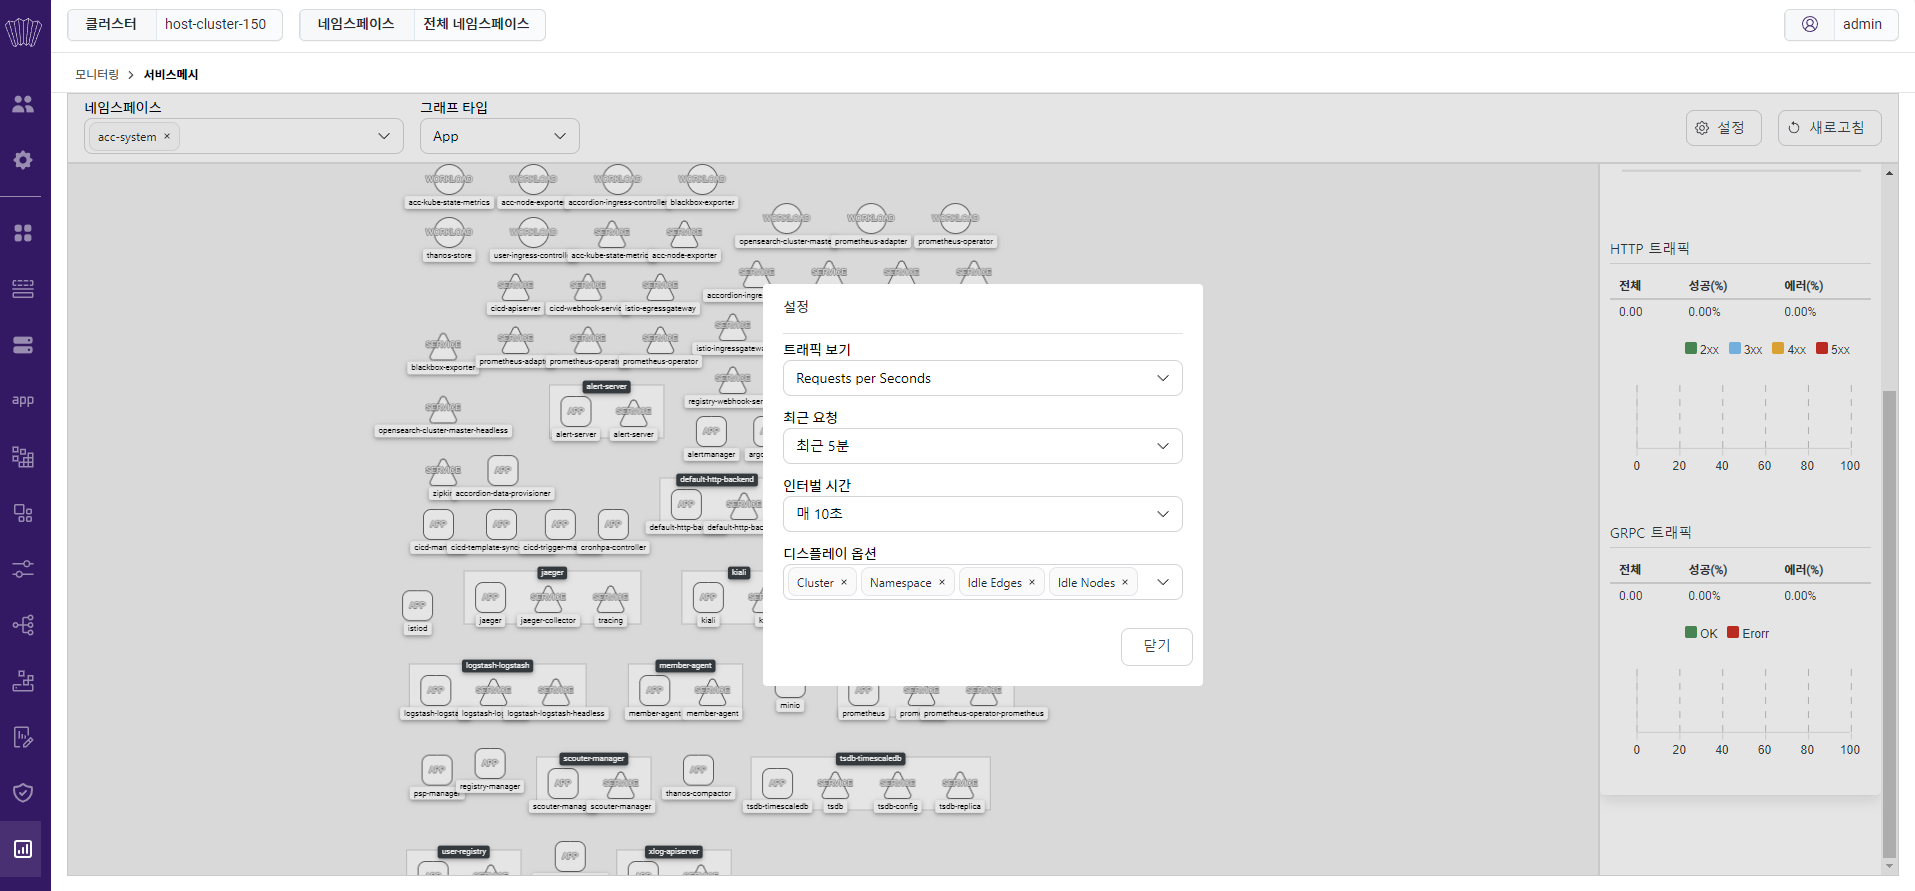Click the network tree icon in the sidebar
The height and width of the screenshot is (891, 1915).
pos(23,625)
